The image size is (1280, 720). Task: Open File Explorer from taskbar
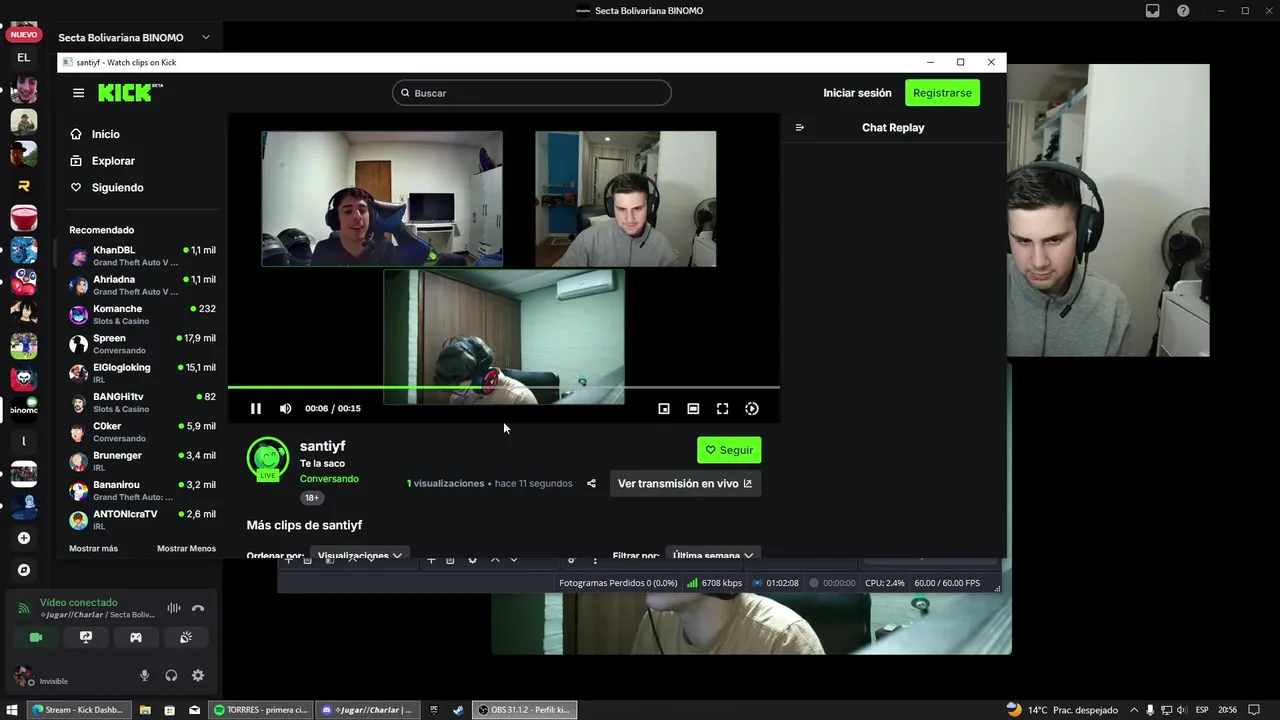pyautogui.click(x=145, y=710)
